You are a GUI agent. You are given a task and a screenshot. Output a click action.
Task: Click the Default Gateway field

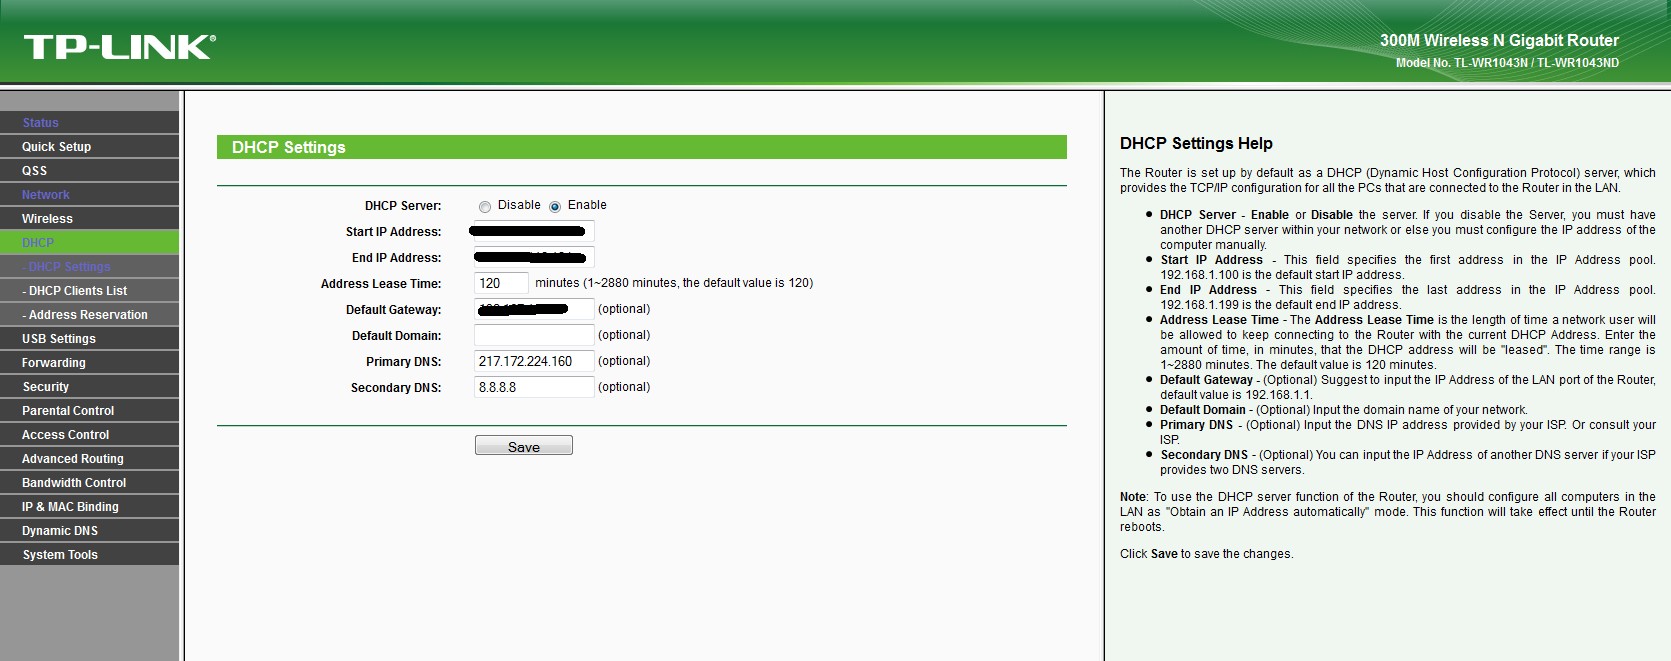534,310
